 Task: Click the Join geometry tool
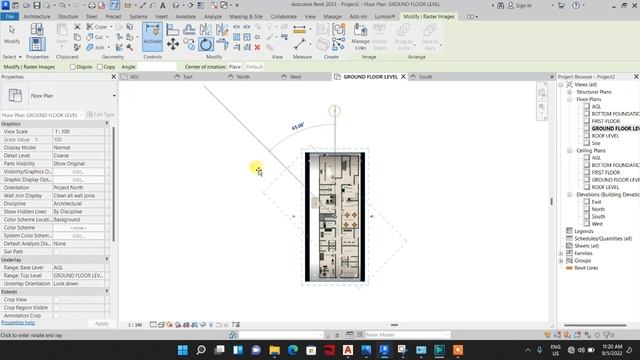pos(95,47)
